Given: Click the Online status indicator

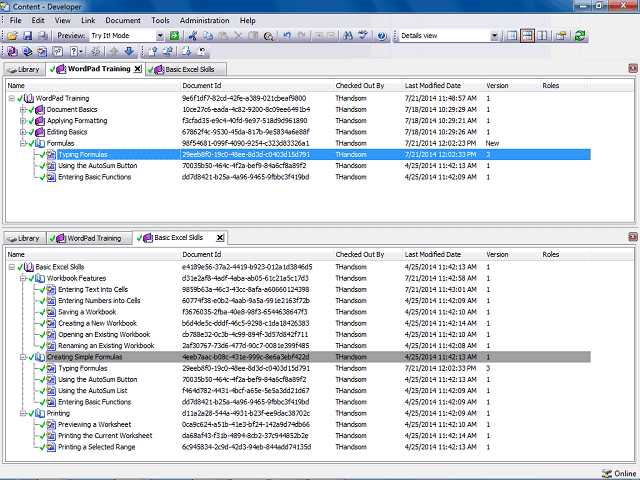Looking at the screenshot, I should click(x=619, y=473).
